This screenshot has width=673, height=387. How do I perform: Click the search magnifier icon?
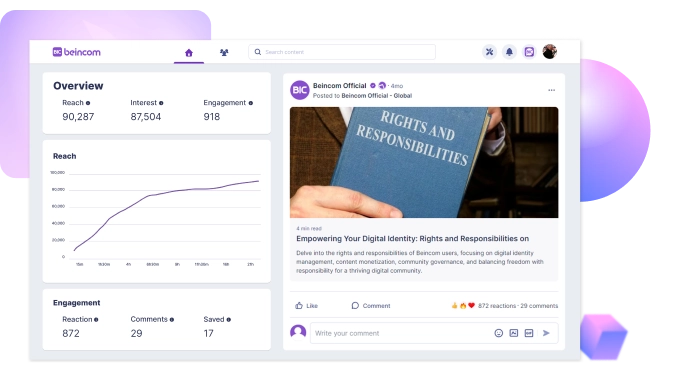(x=258, y=52)
